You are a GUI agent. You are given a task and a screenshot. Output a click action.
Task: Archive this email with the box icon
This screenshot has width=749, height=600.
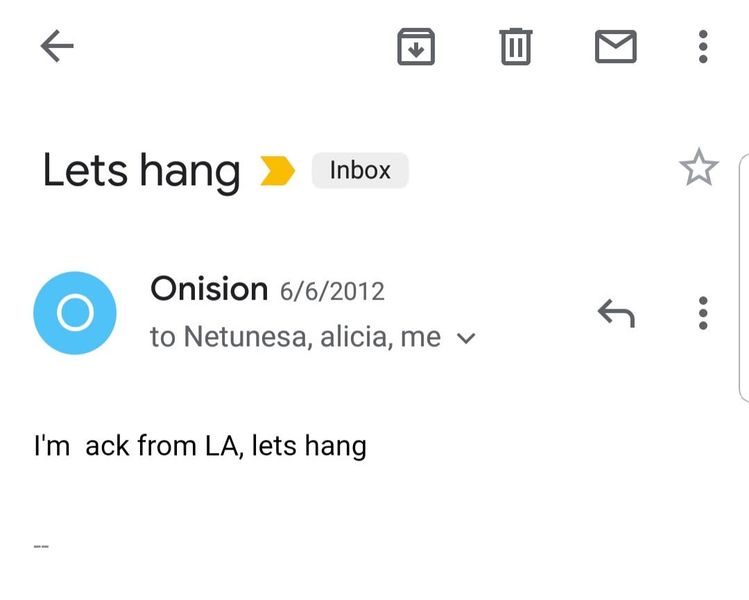click(416, 46)
